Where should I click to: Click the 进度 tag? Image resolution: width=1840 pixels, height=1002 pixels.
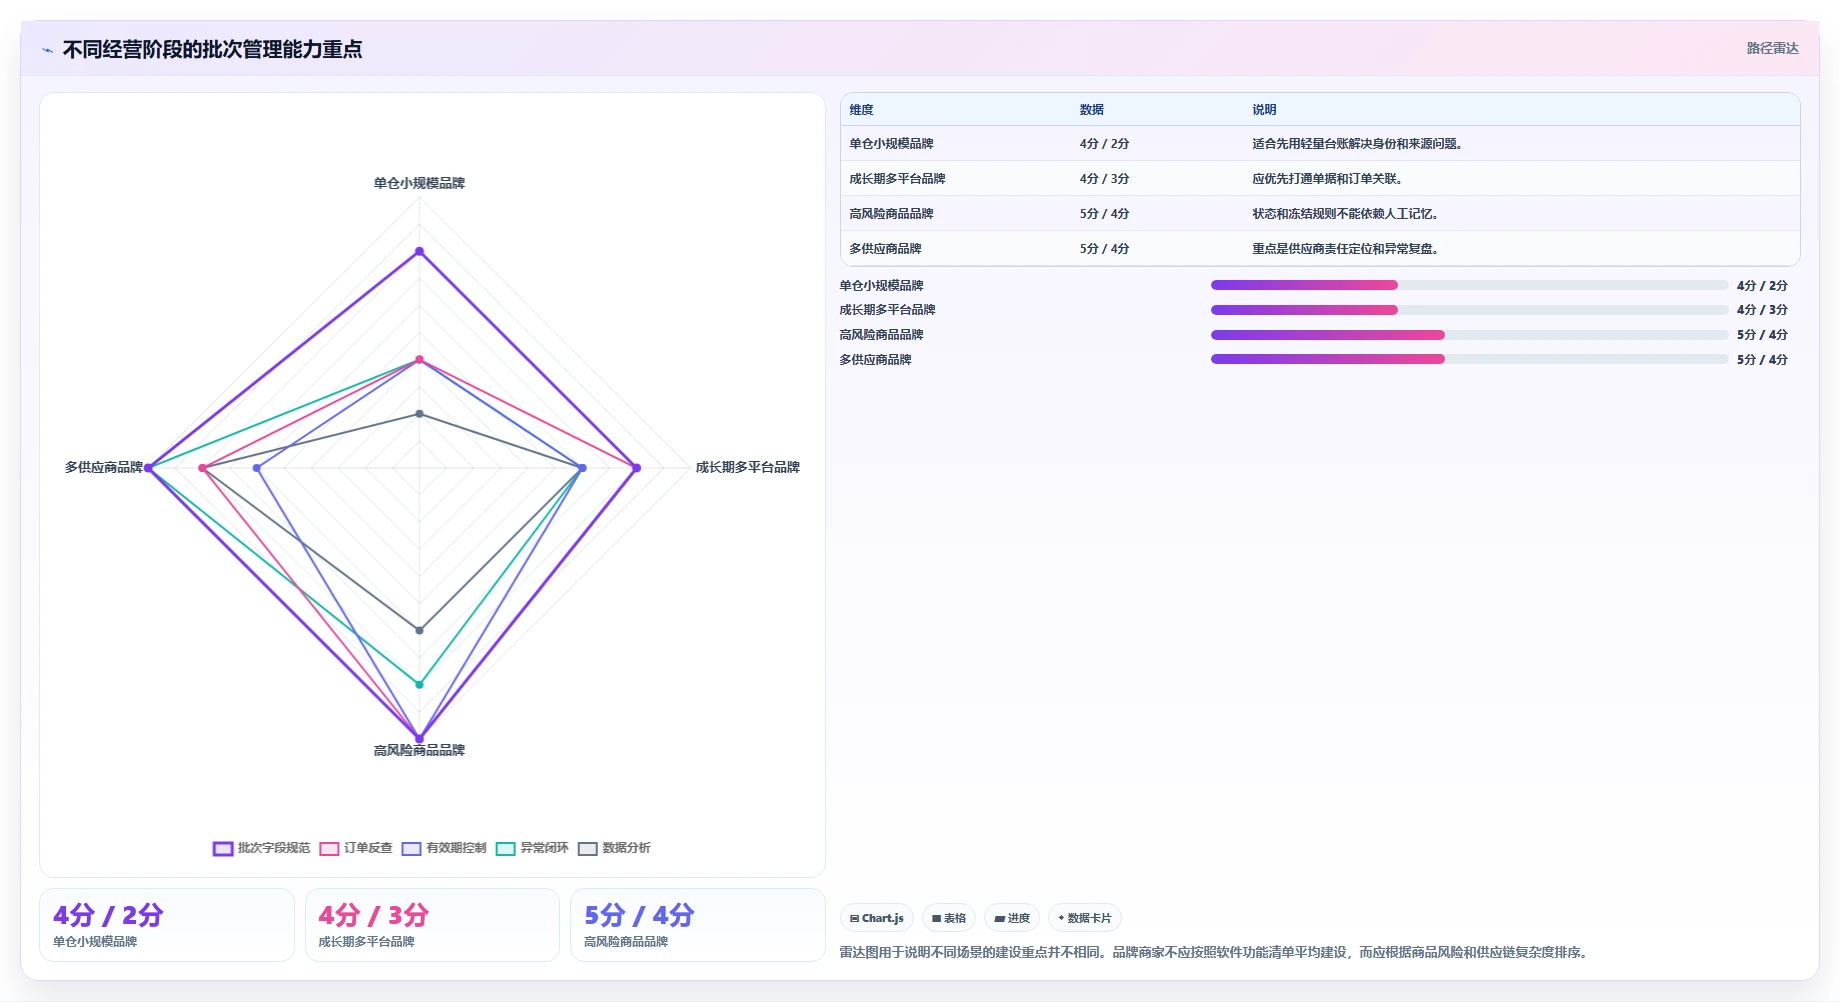1012,918
